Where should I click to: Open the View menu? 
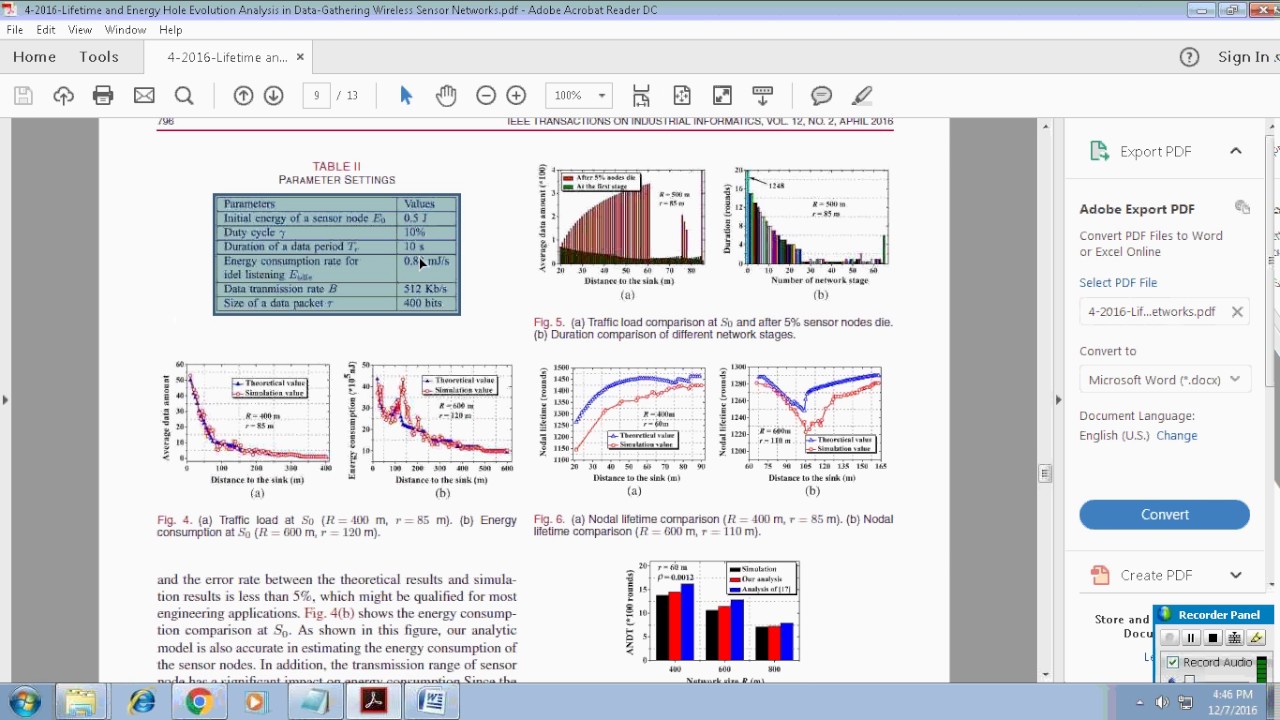pyautogui.click(x=80, y=30)
